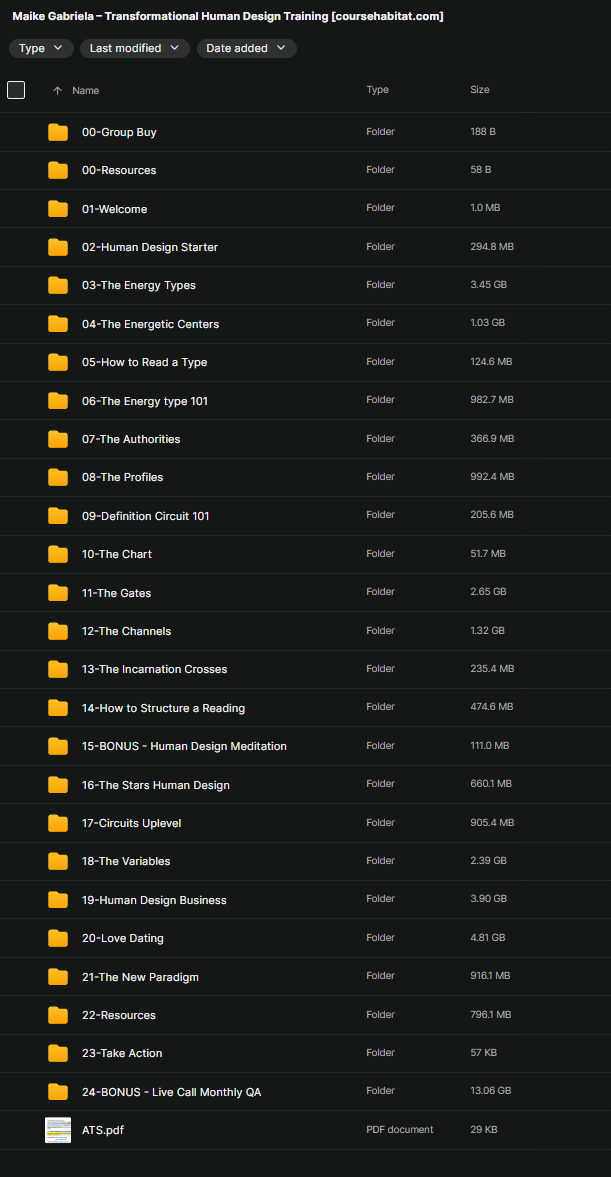
Task: Open the 20-Love Dating folder name
Action: [122, 938]
